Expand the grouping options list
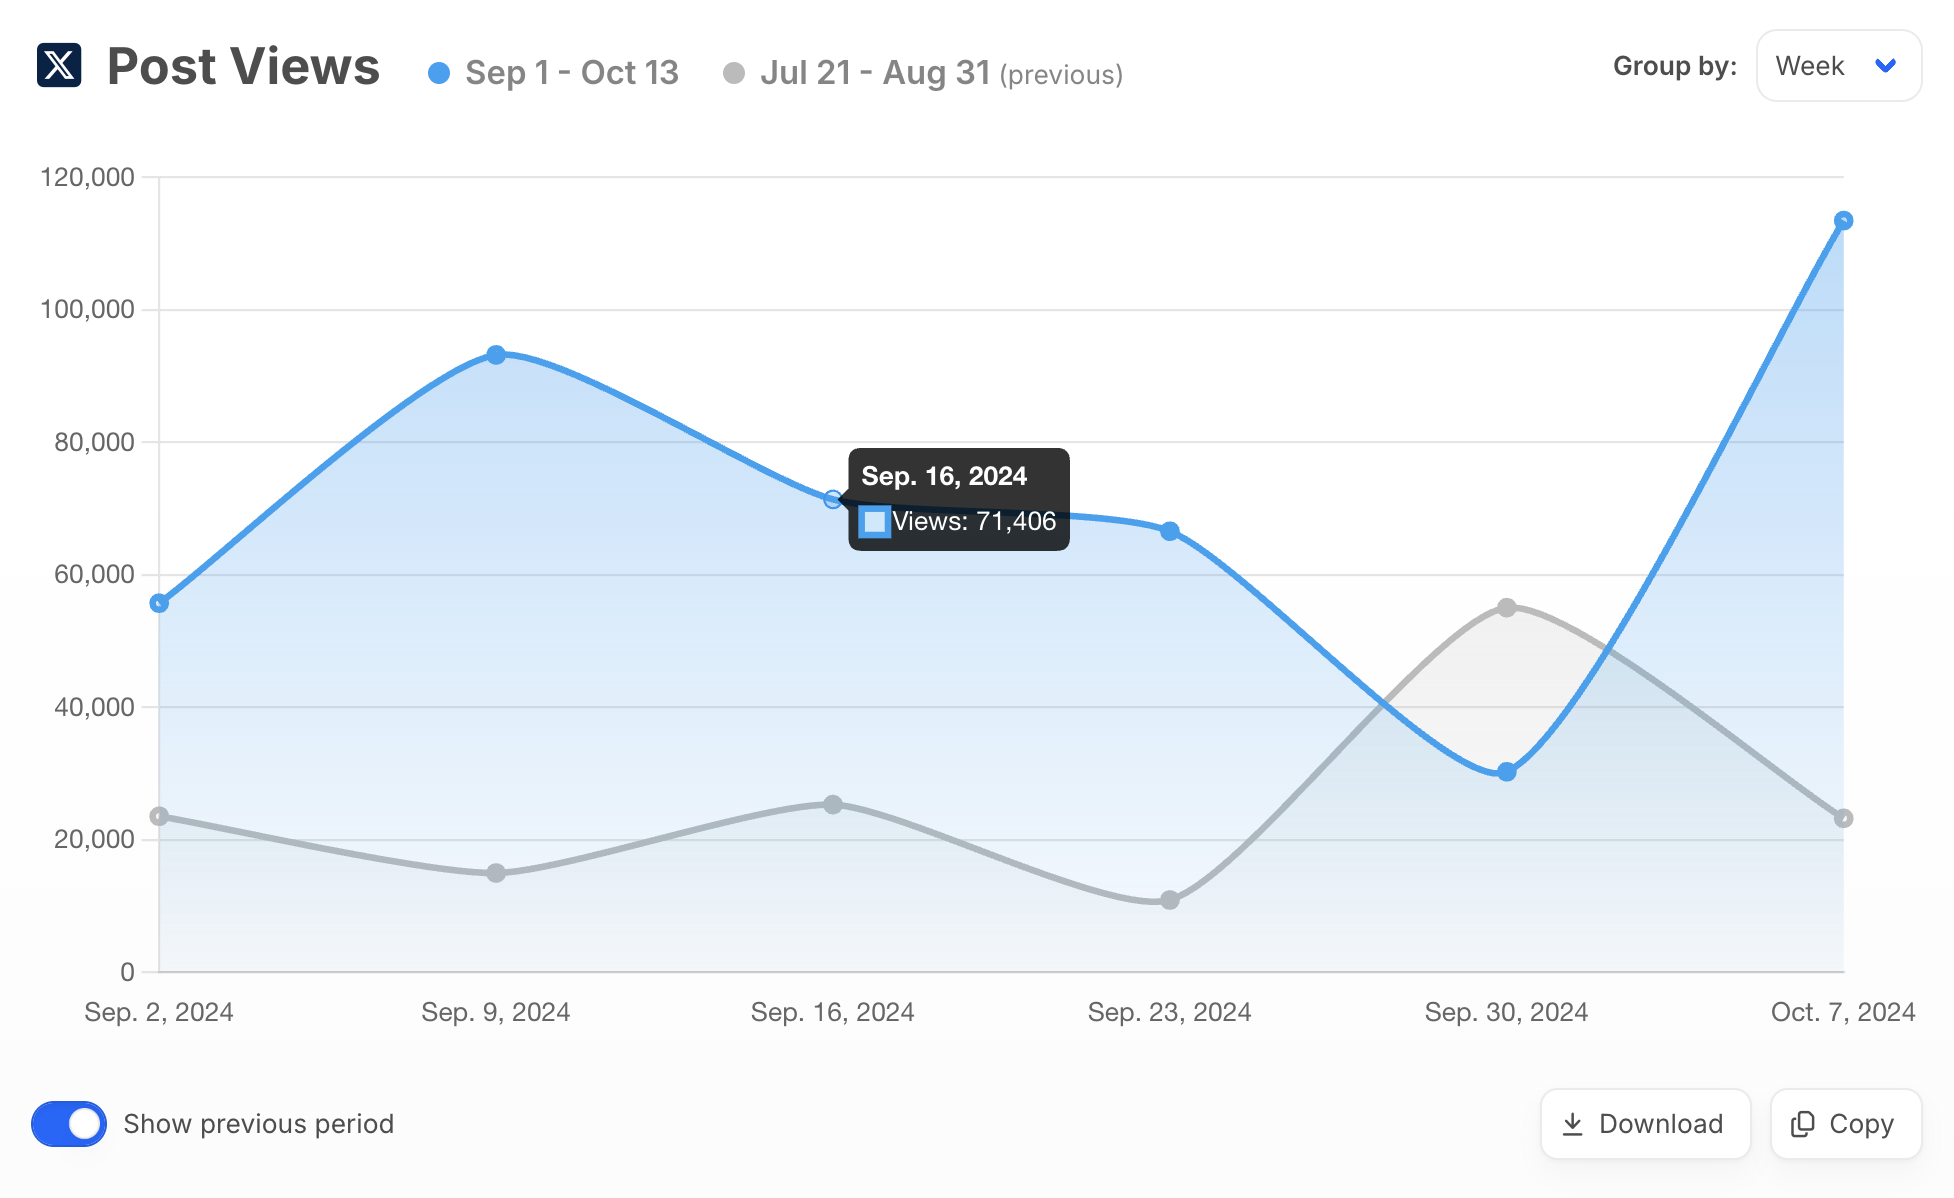This screenshot has width=1954, height=1198. [x=1838, y=65]
